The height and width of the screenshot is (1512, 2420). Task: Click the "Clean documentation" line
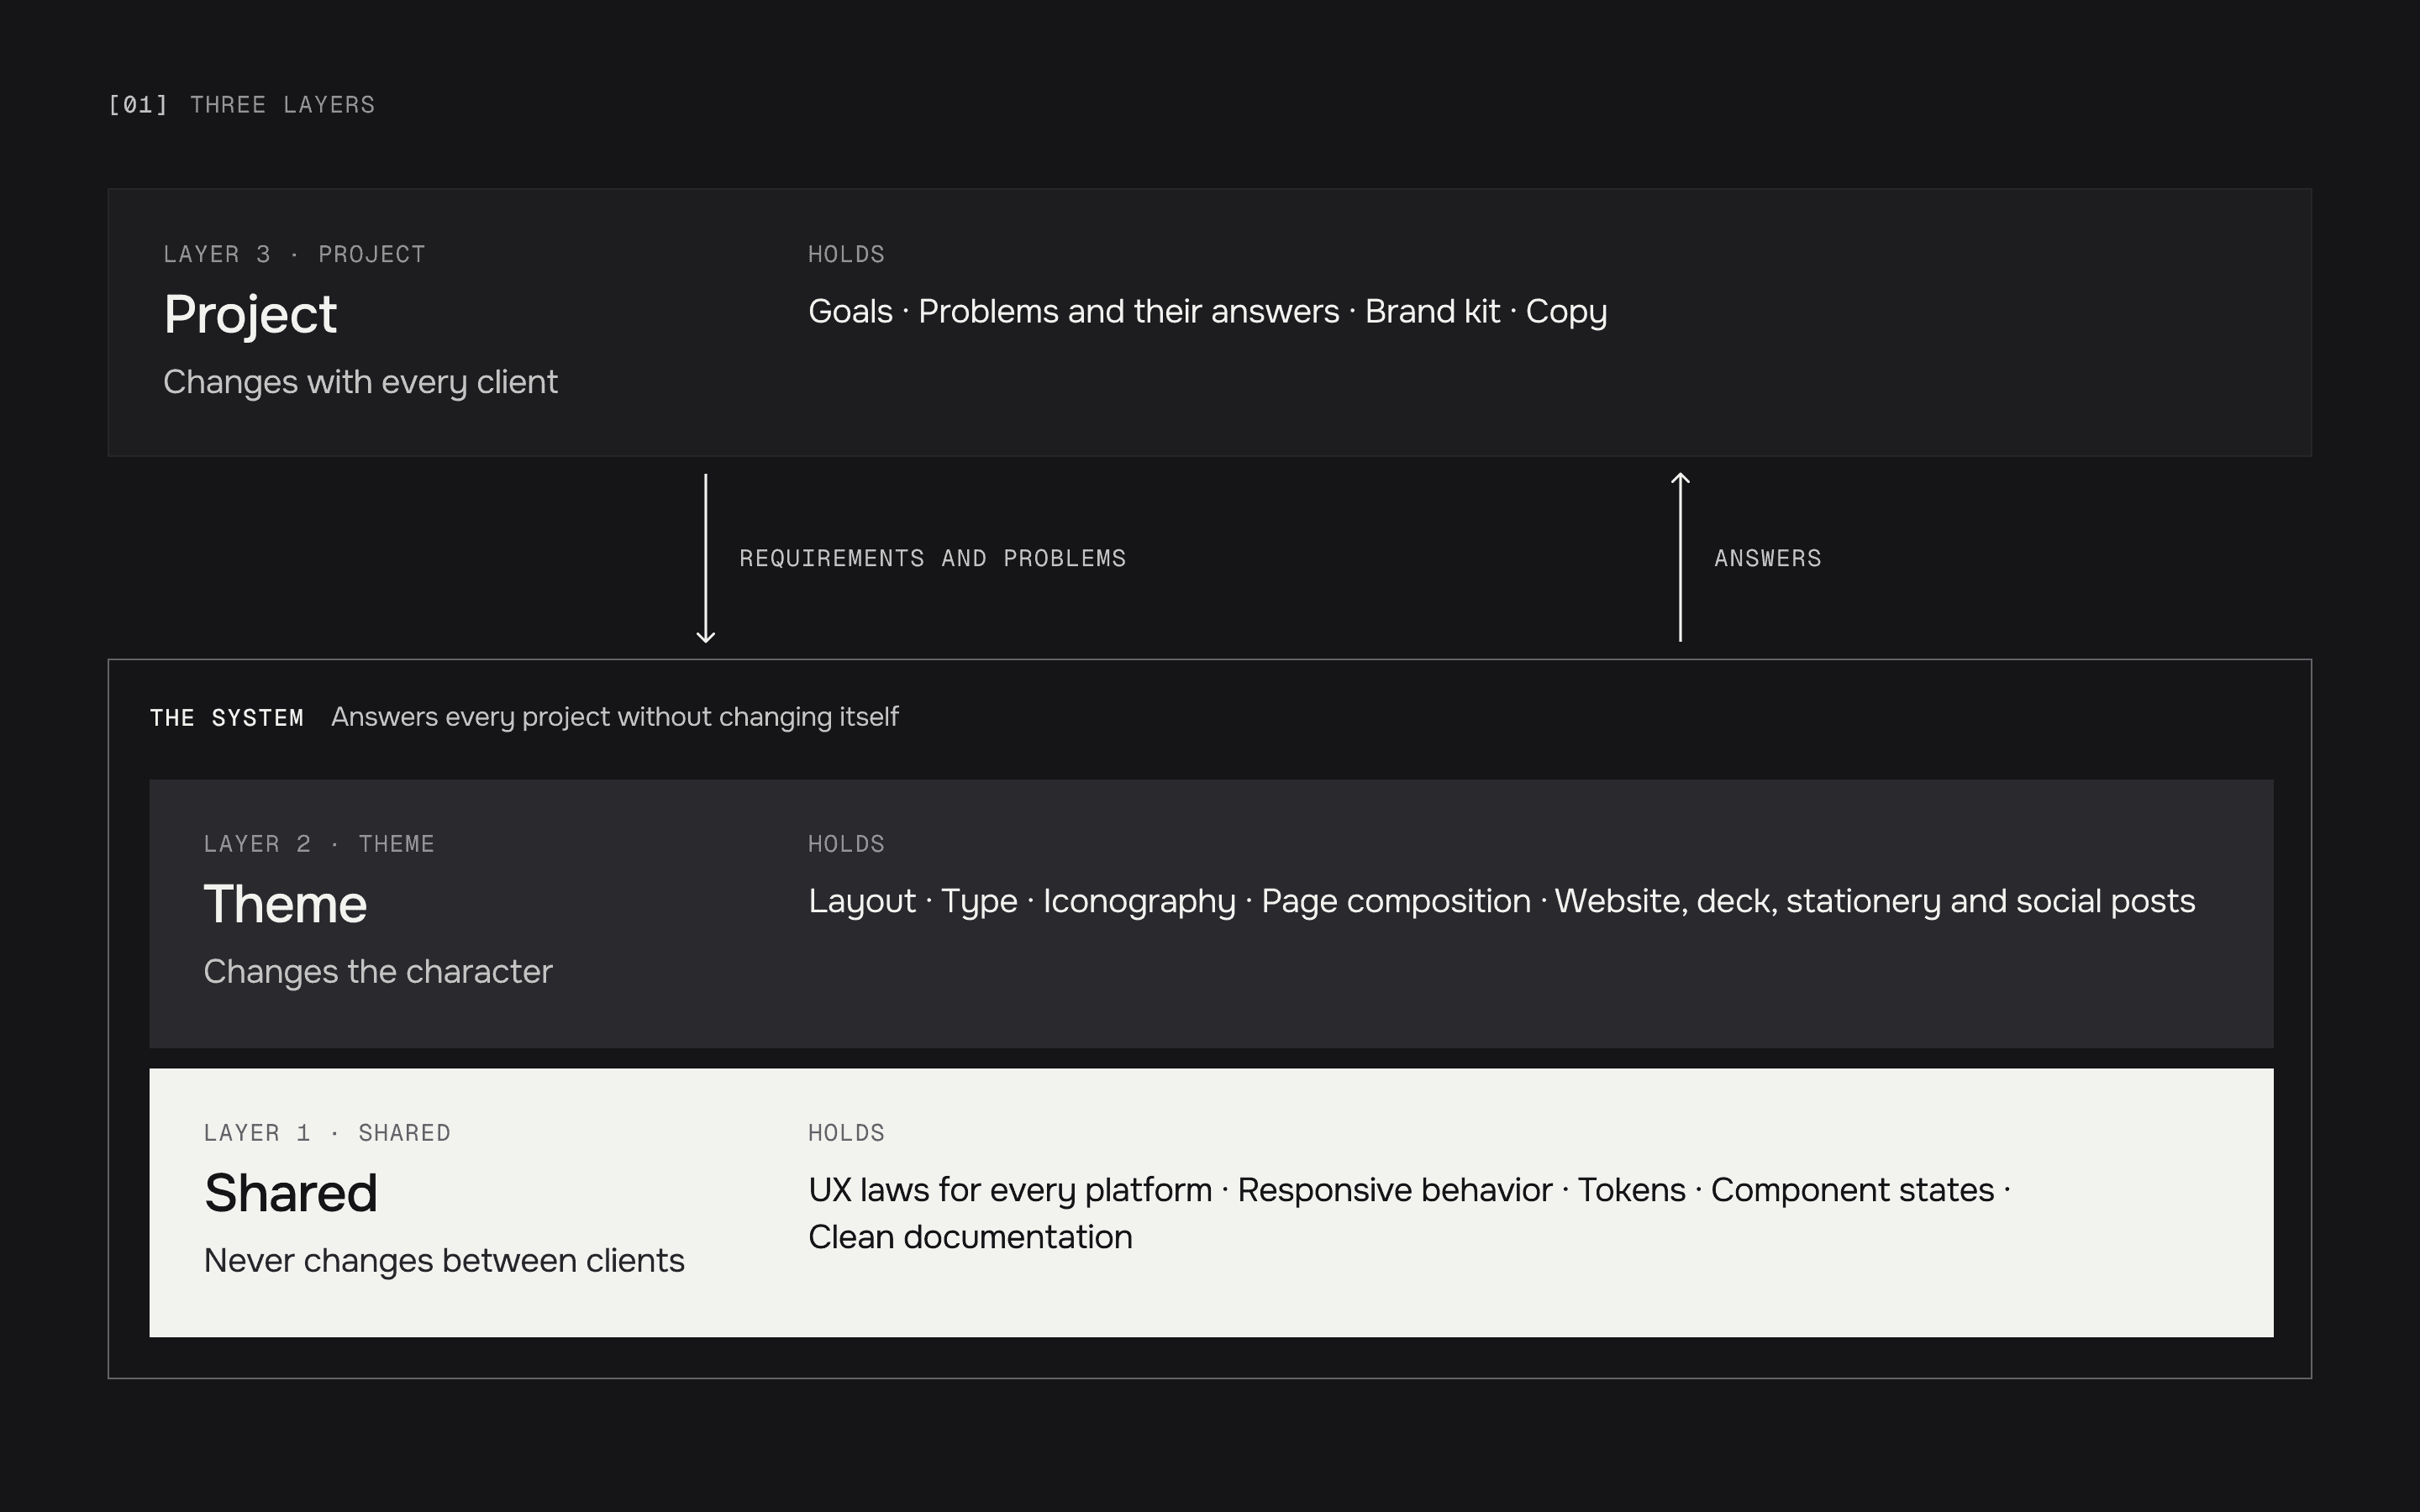point(970,1237)
